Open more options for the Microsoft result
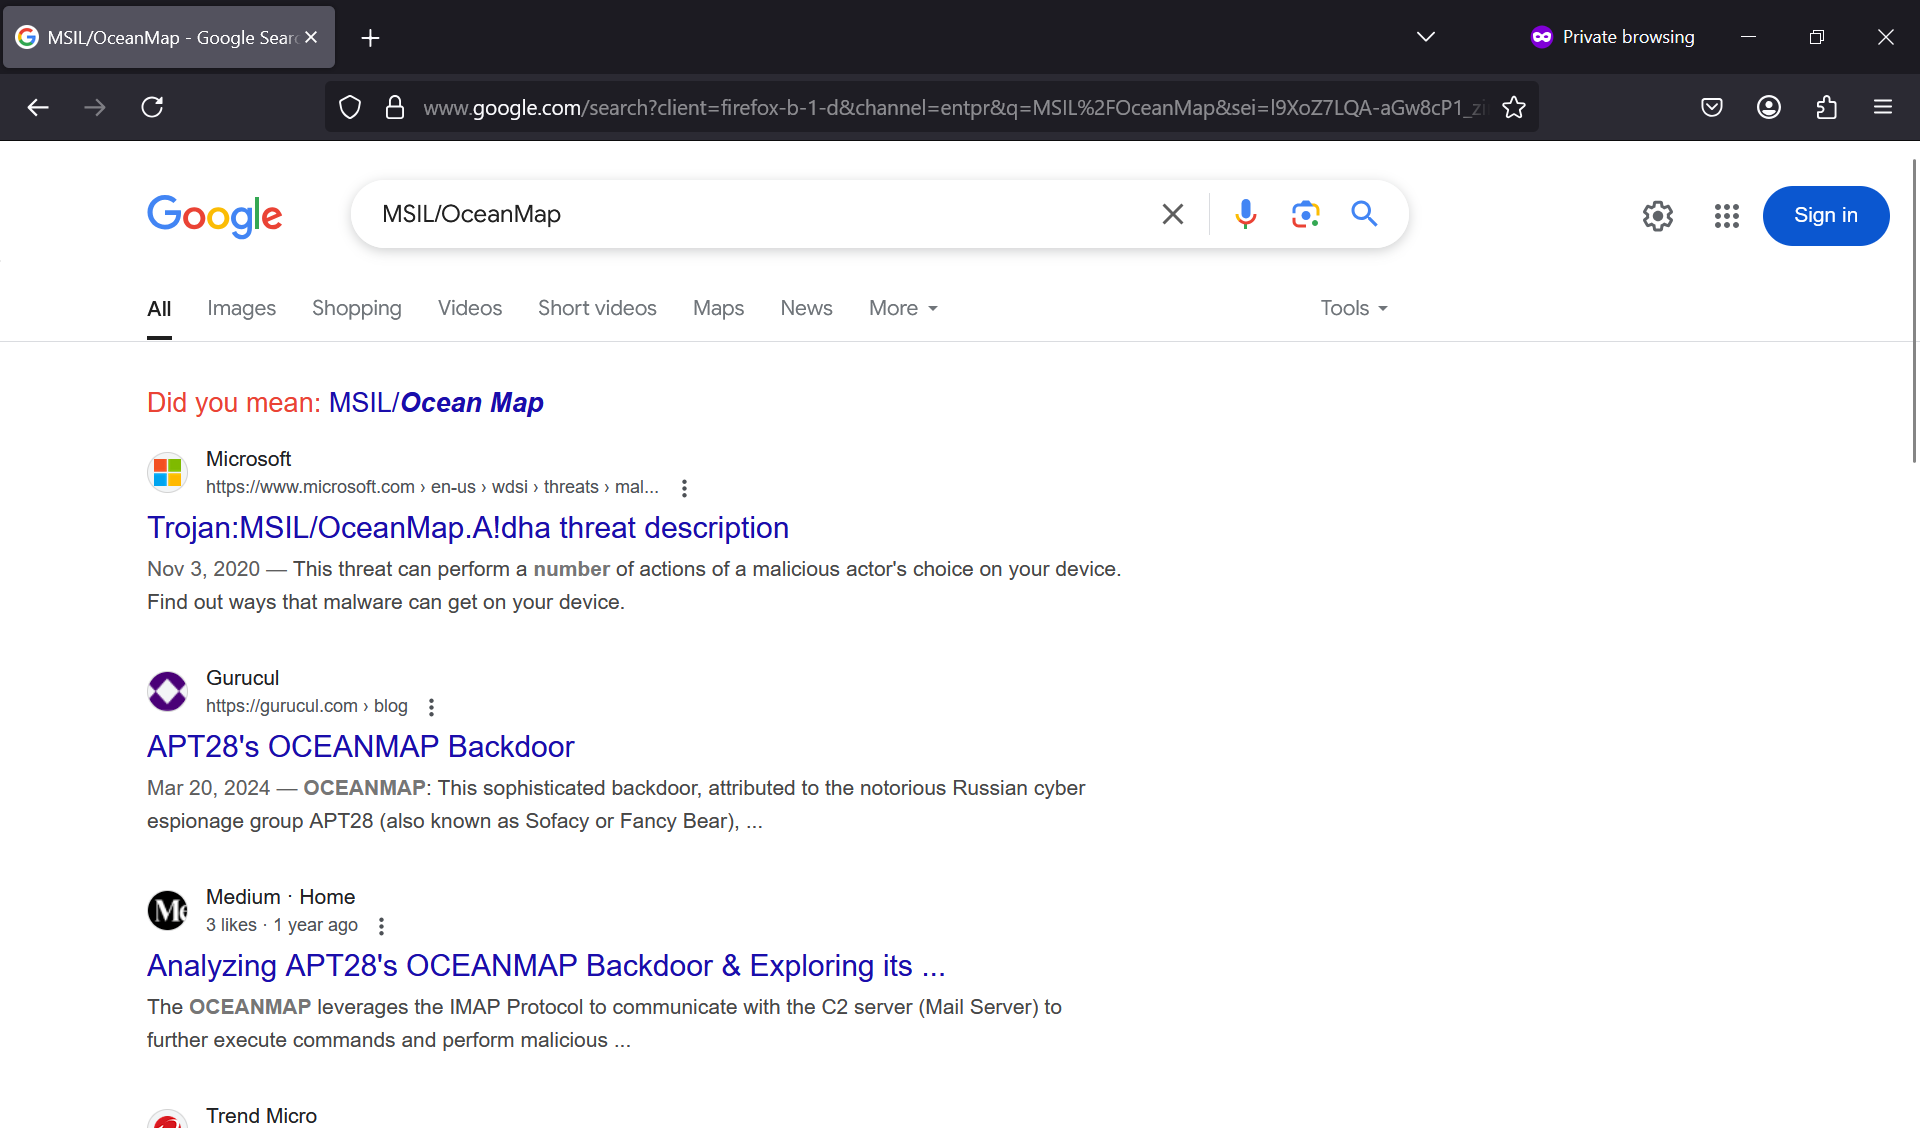Screen dimensions: 1920x1128 tap(684, 488)
